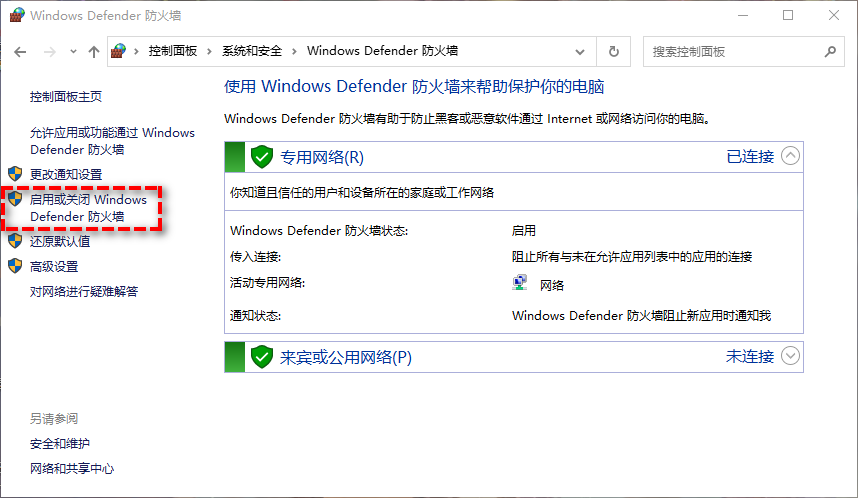Open 对网络进行疑难解答 link
Viewport: 858px width, 498px height.
(84, 292)
